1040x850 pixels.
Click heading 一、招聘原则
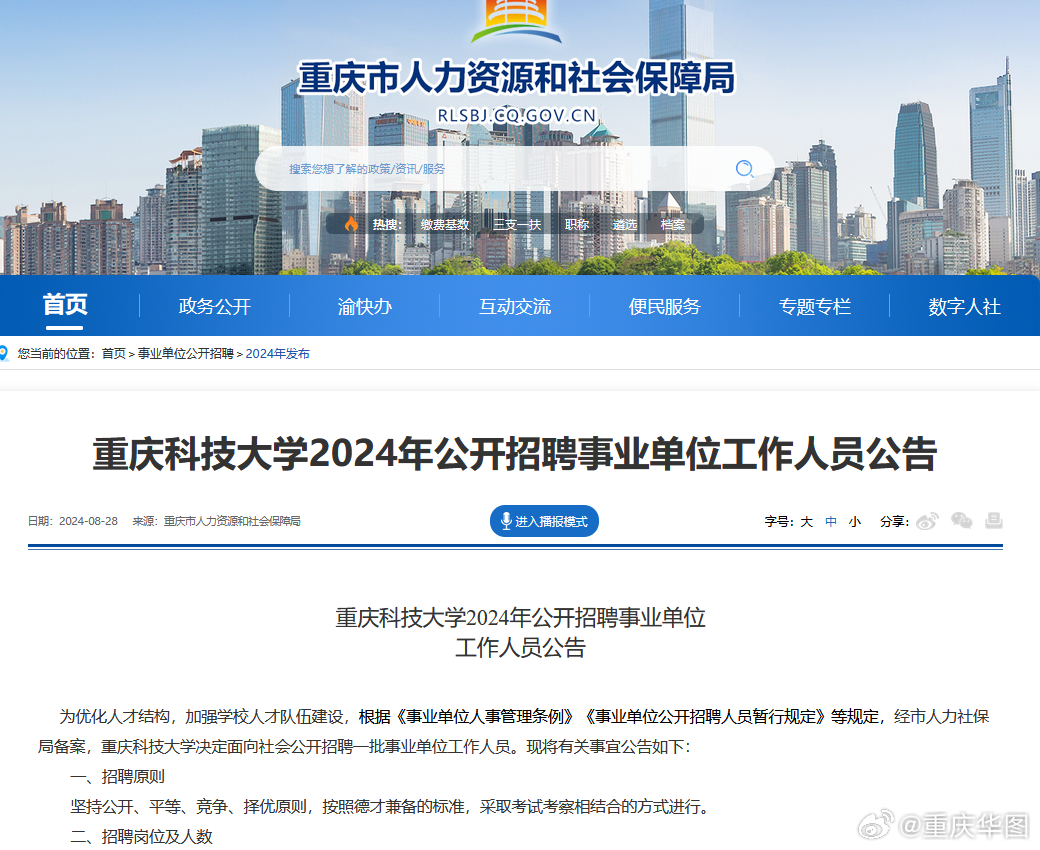pyautogui.click(x=117, y=776)
